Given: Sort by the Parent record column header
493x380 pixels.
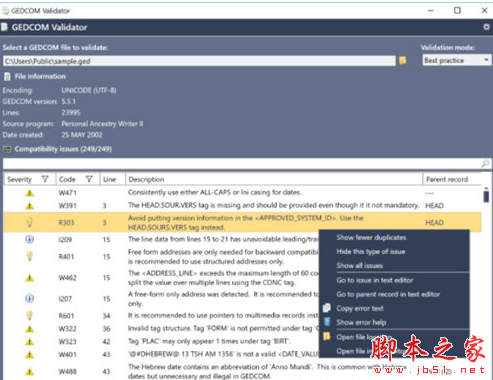Looking at the screenshot, I should (x=447, y=179).
